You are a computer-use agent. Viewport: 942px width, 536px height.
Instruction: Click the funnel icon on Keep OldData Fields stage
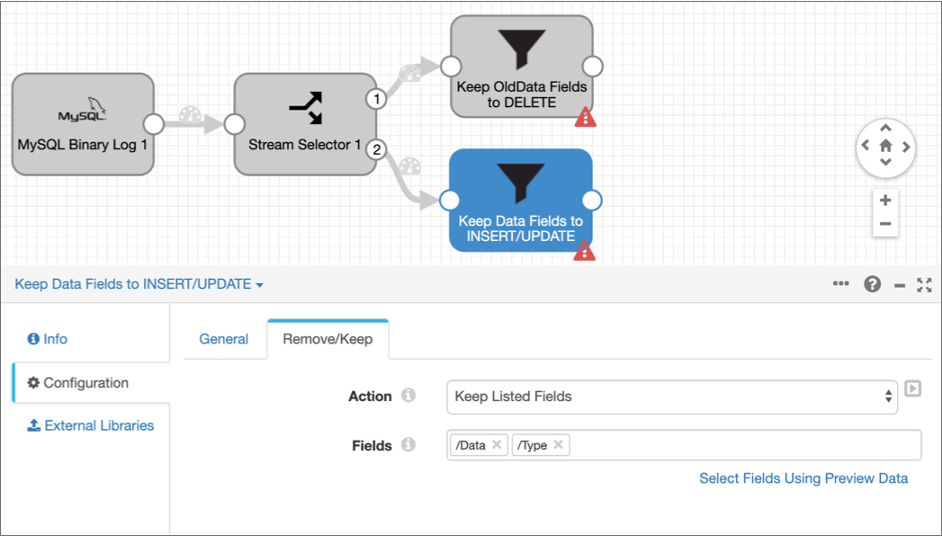(522, 50)
